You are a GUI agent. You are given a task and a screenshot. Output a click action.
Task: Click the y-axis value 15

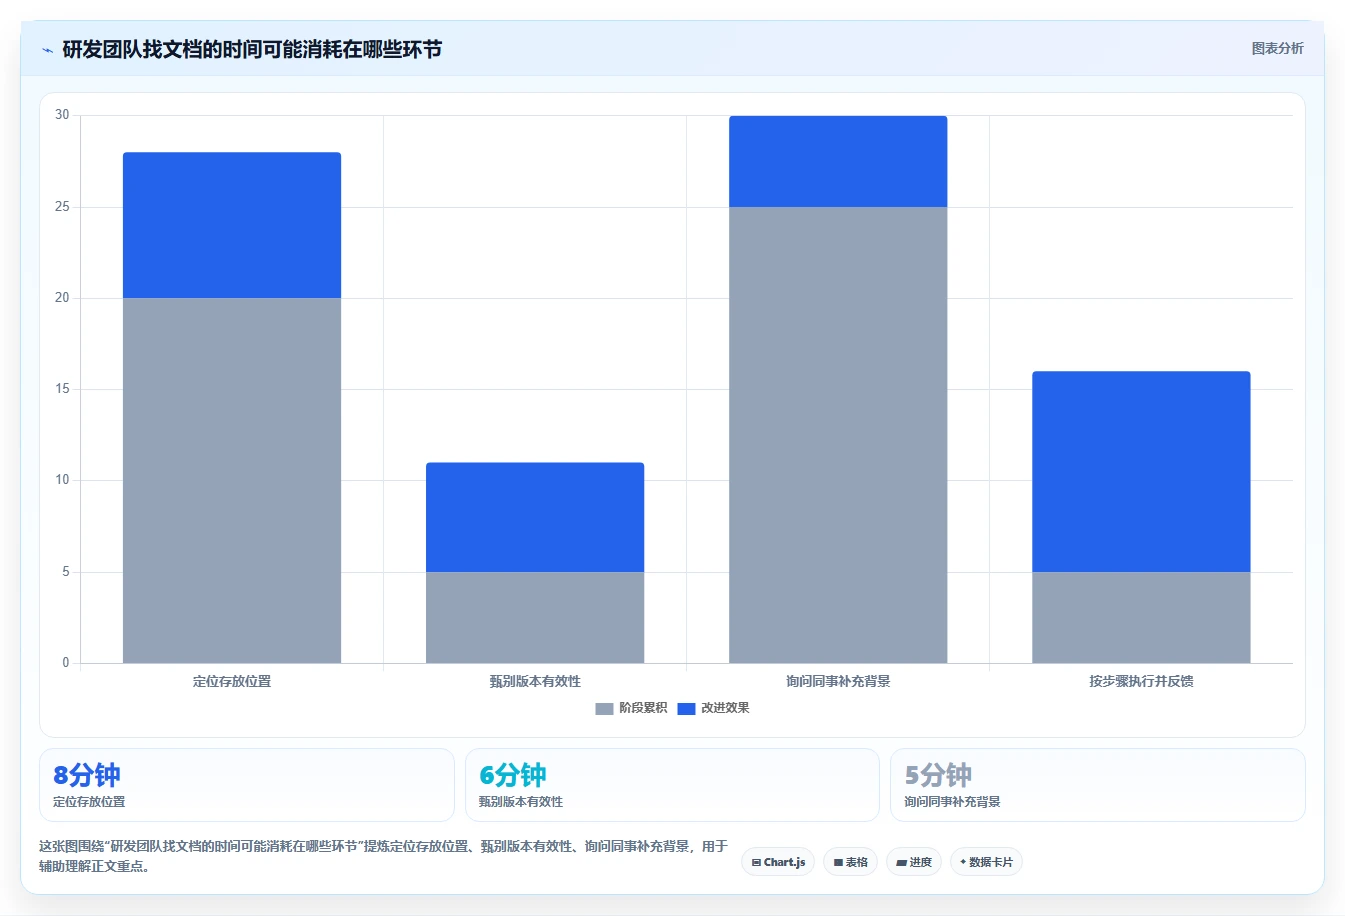[62, 389]
